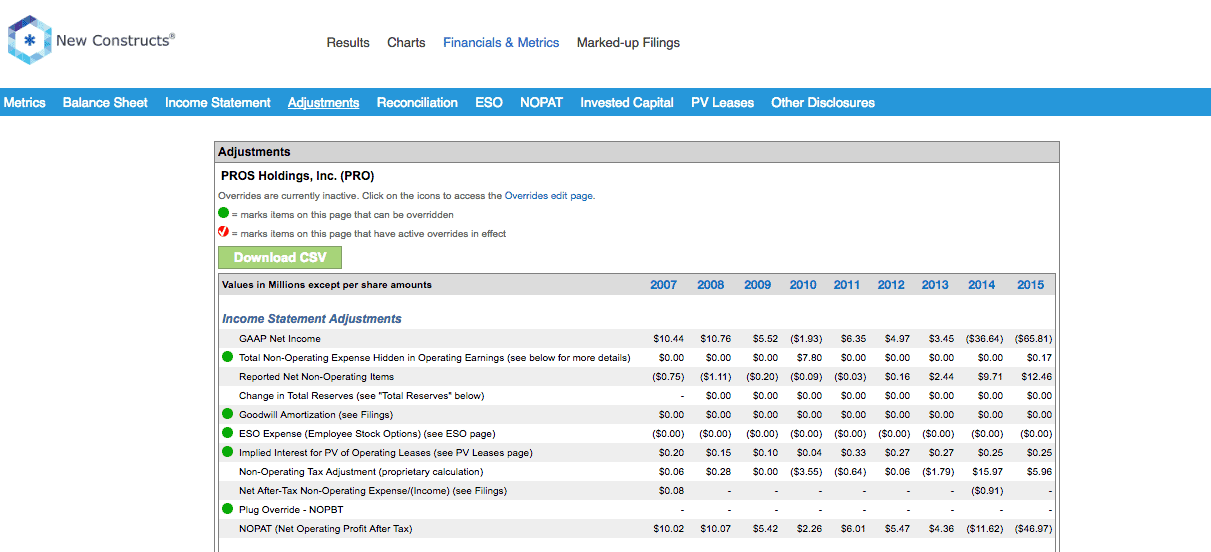Click Values in Millions except per share text
The image size is (1211, 552).
327,285
